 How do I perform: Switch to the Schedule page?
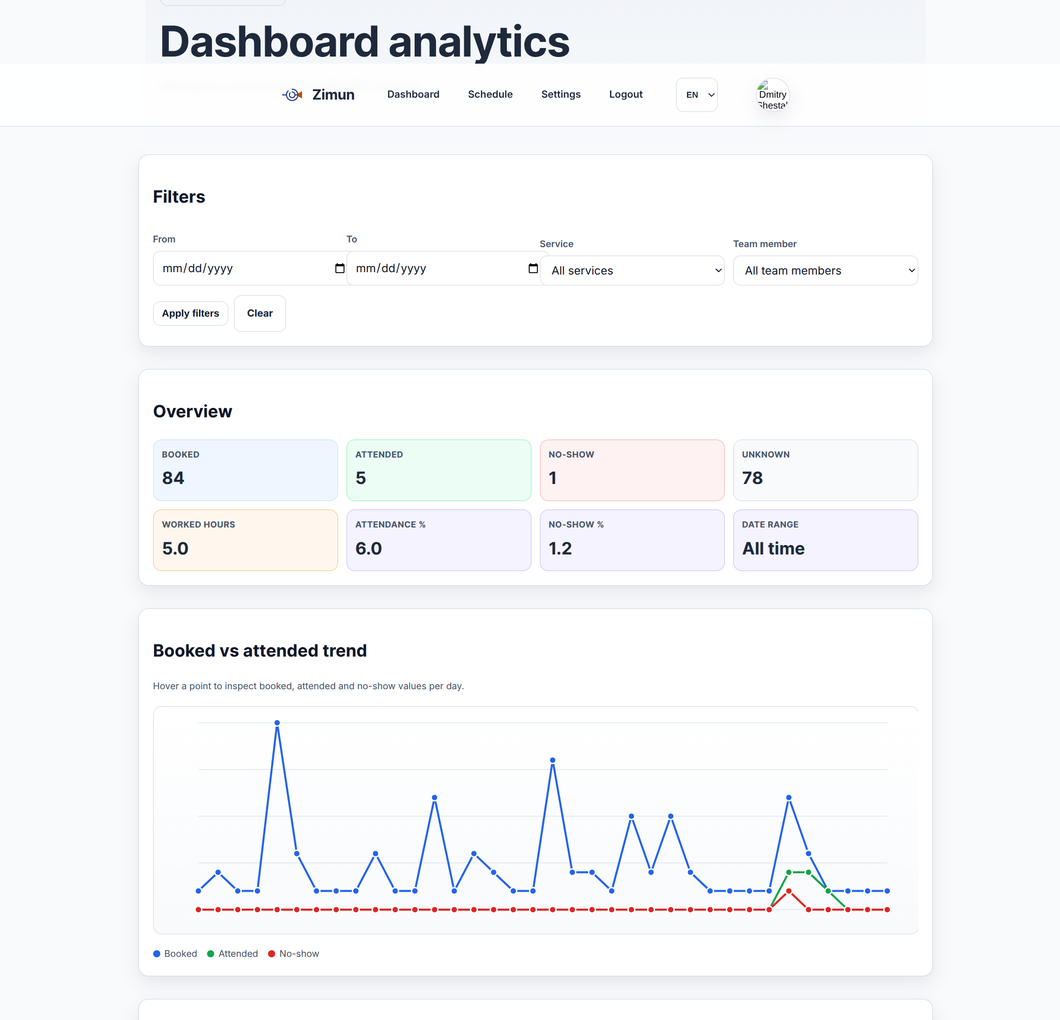490,94
